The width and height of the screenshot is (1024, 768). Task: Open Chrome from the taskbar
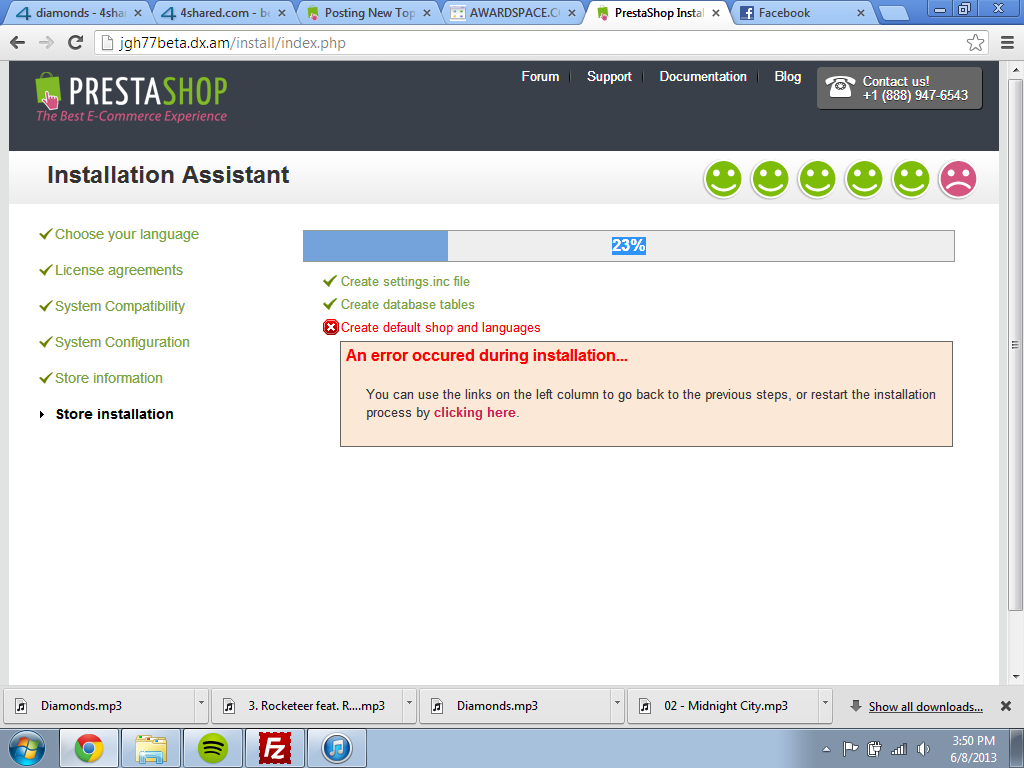89,748
